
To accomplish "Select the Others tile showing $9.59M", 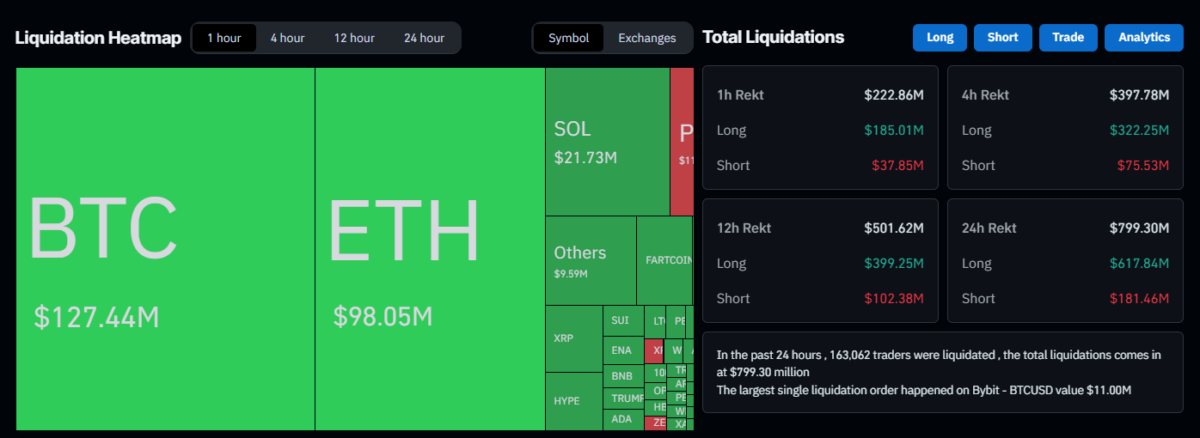I will (590, 260).
